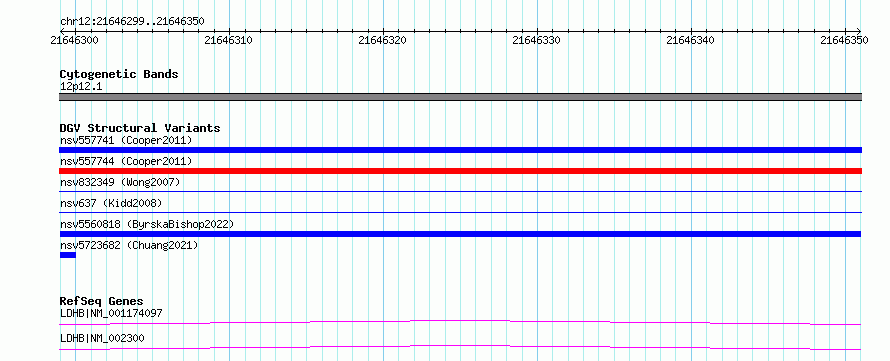The height and width of the screenshot is (361, 890).
Task: Click the DGV Structural Variants track title
Action: 140,128
